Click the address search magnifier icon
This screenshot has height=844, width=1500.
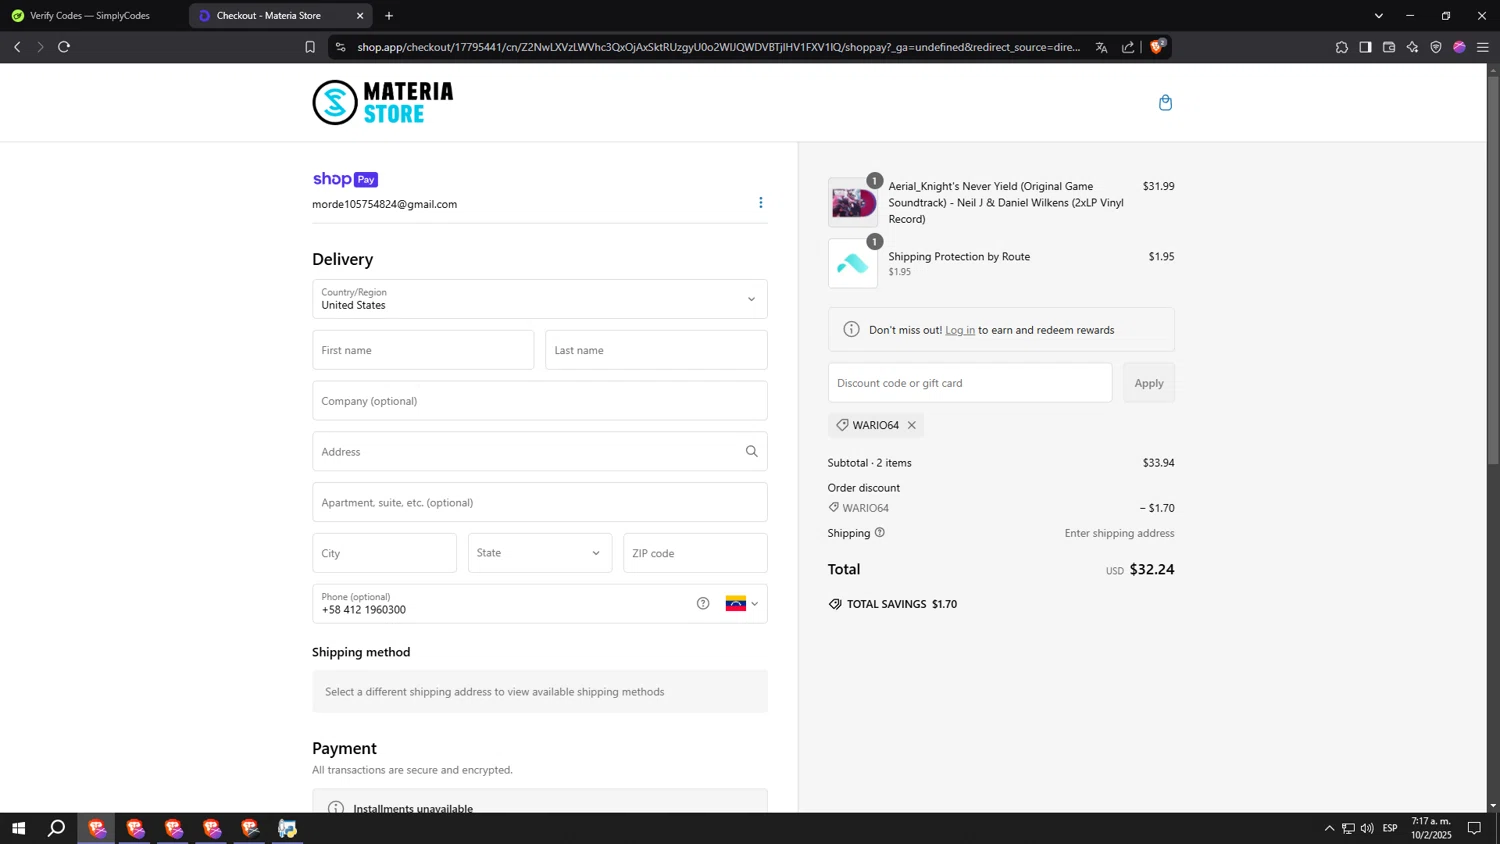click(x=751, y=452)
